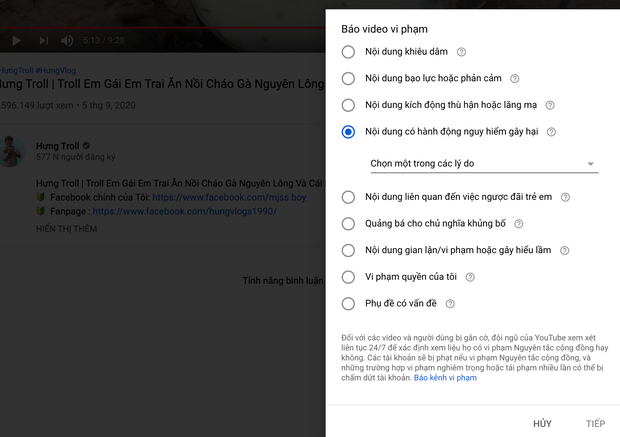This screenshot has height=437, width=620.
Task: Open Hưng Troll channel avatar
Action: pos(12,151)
